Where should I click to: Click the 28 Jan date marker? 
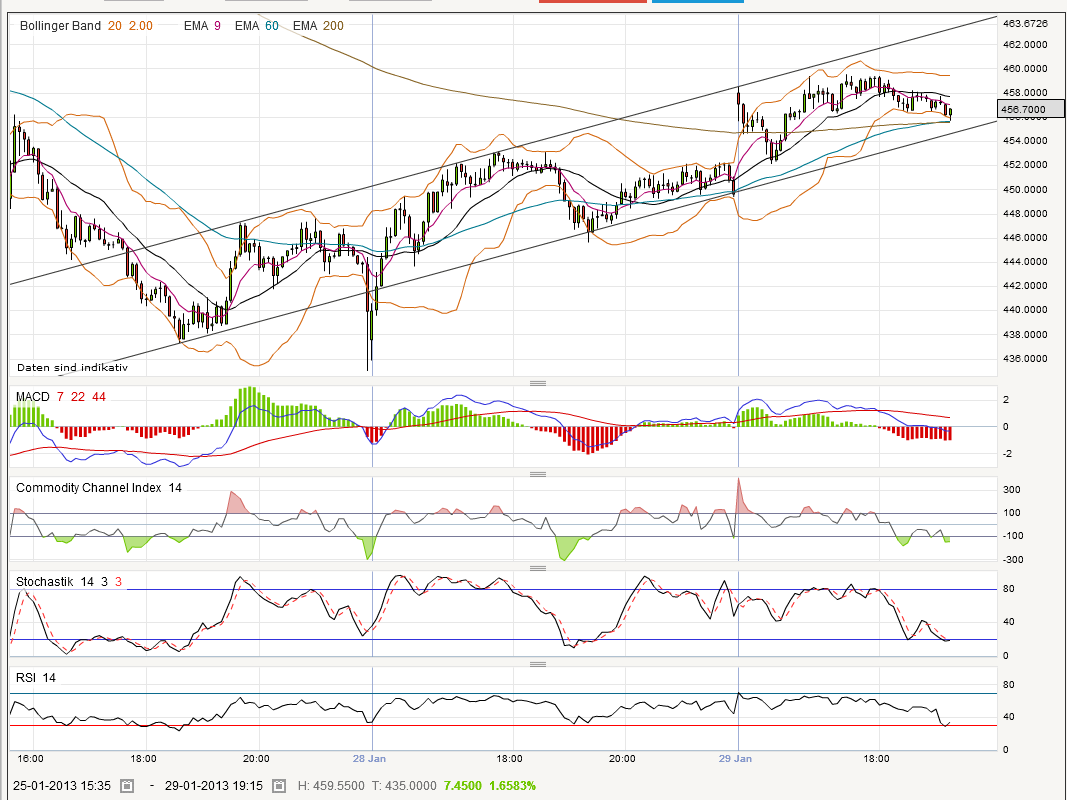tap(369, 759)
